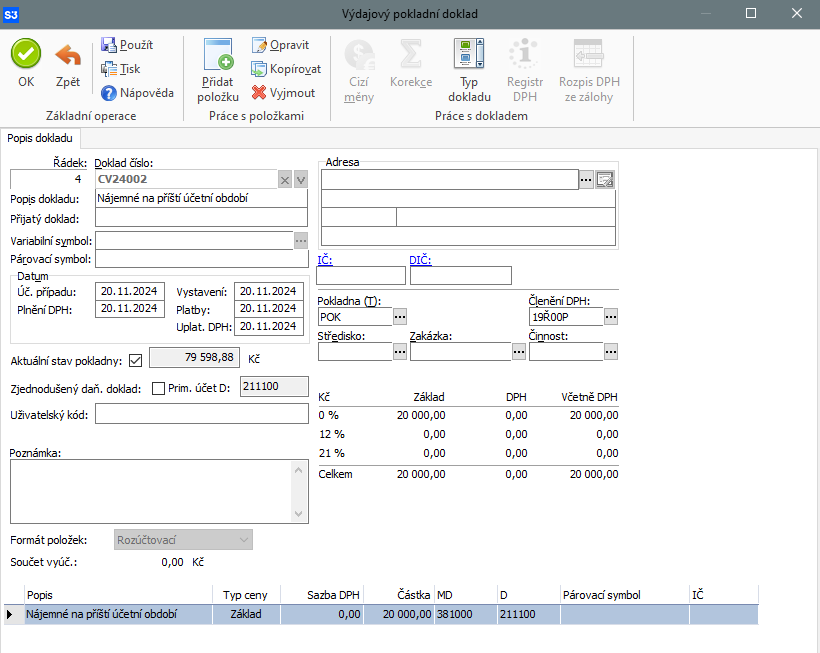Image resolution: width=820 pixels, height=653 pixels.
Task: Toggle the Aktuální stav pokladny checkbox
Action: click(x=136, y=359)
